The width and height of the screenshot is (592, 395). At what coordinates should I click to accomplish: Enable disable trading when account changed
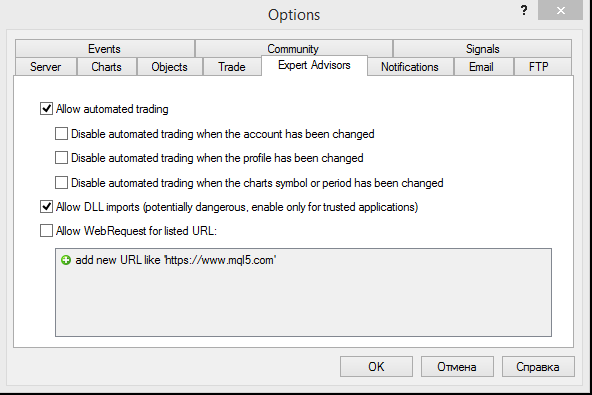pos(61,134)
